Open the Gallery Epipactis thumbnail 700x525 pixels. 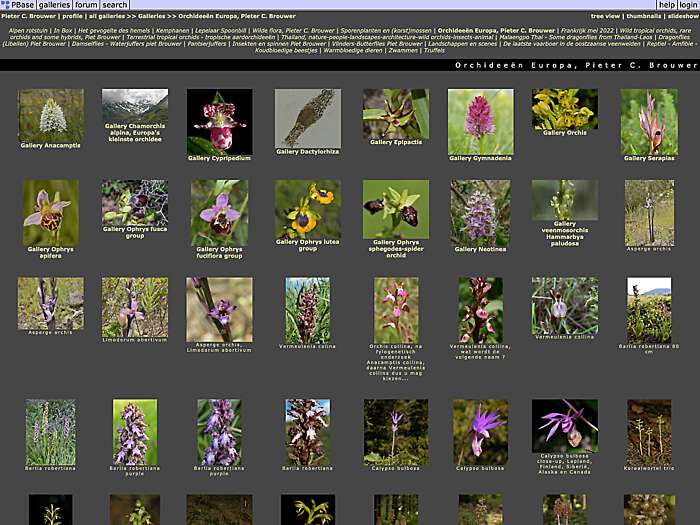[396, 114]
